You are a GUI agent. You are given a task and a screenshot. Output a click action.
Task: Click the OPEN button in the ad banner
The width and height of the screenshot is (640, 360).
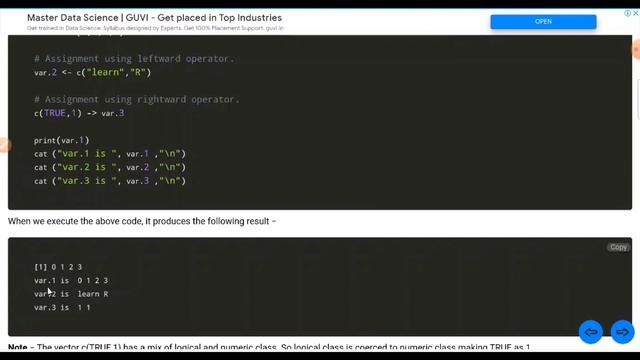click(x=543, y=22)
